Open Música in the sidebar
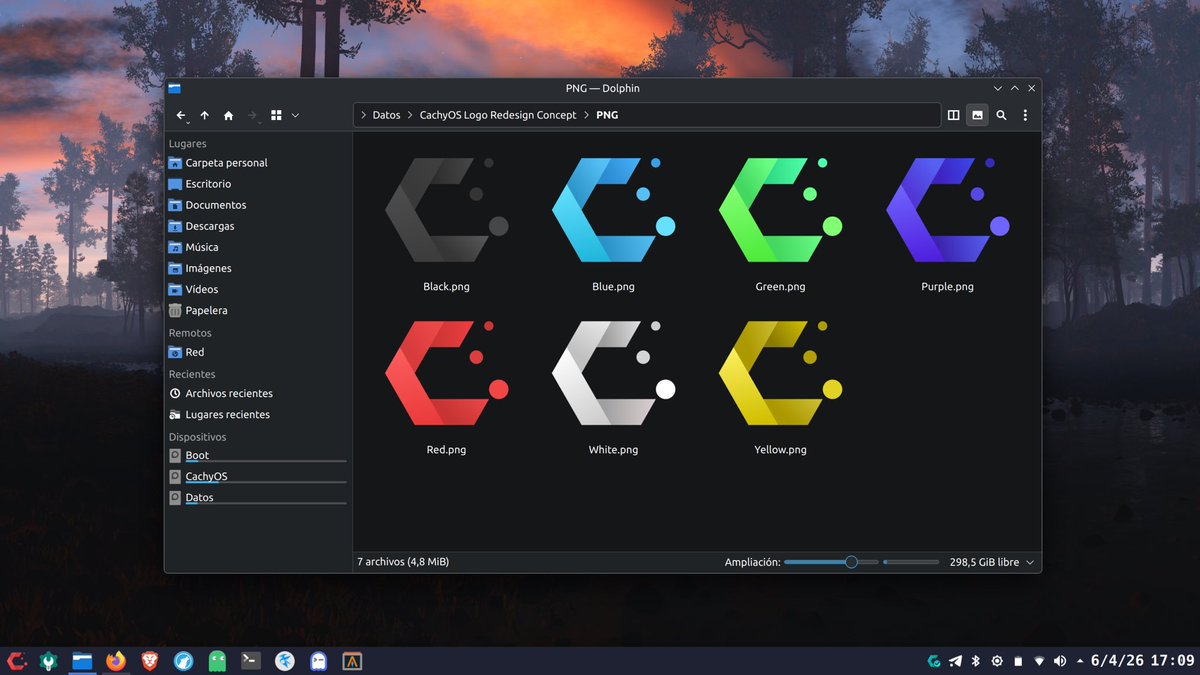Image resolution: width=1200 pixels, height=675 pixels. 258,247
